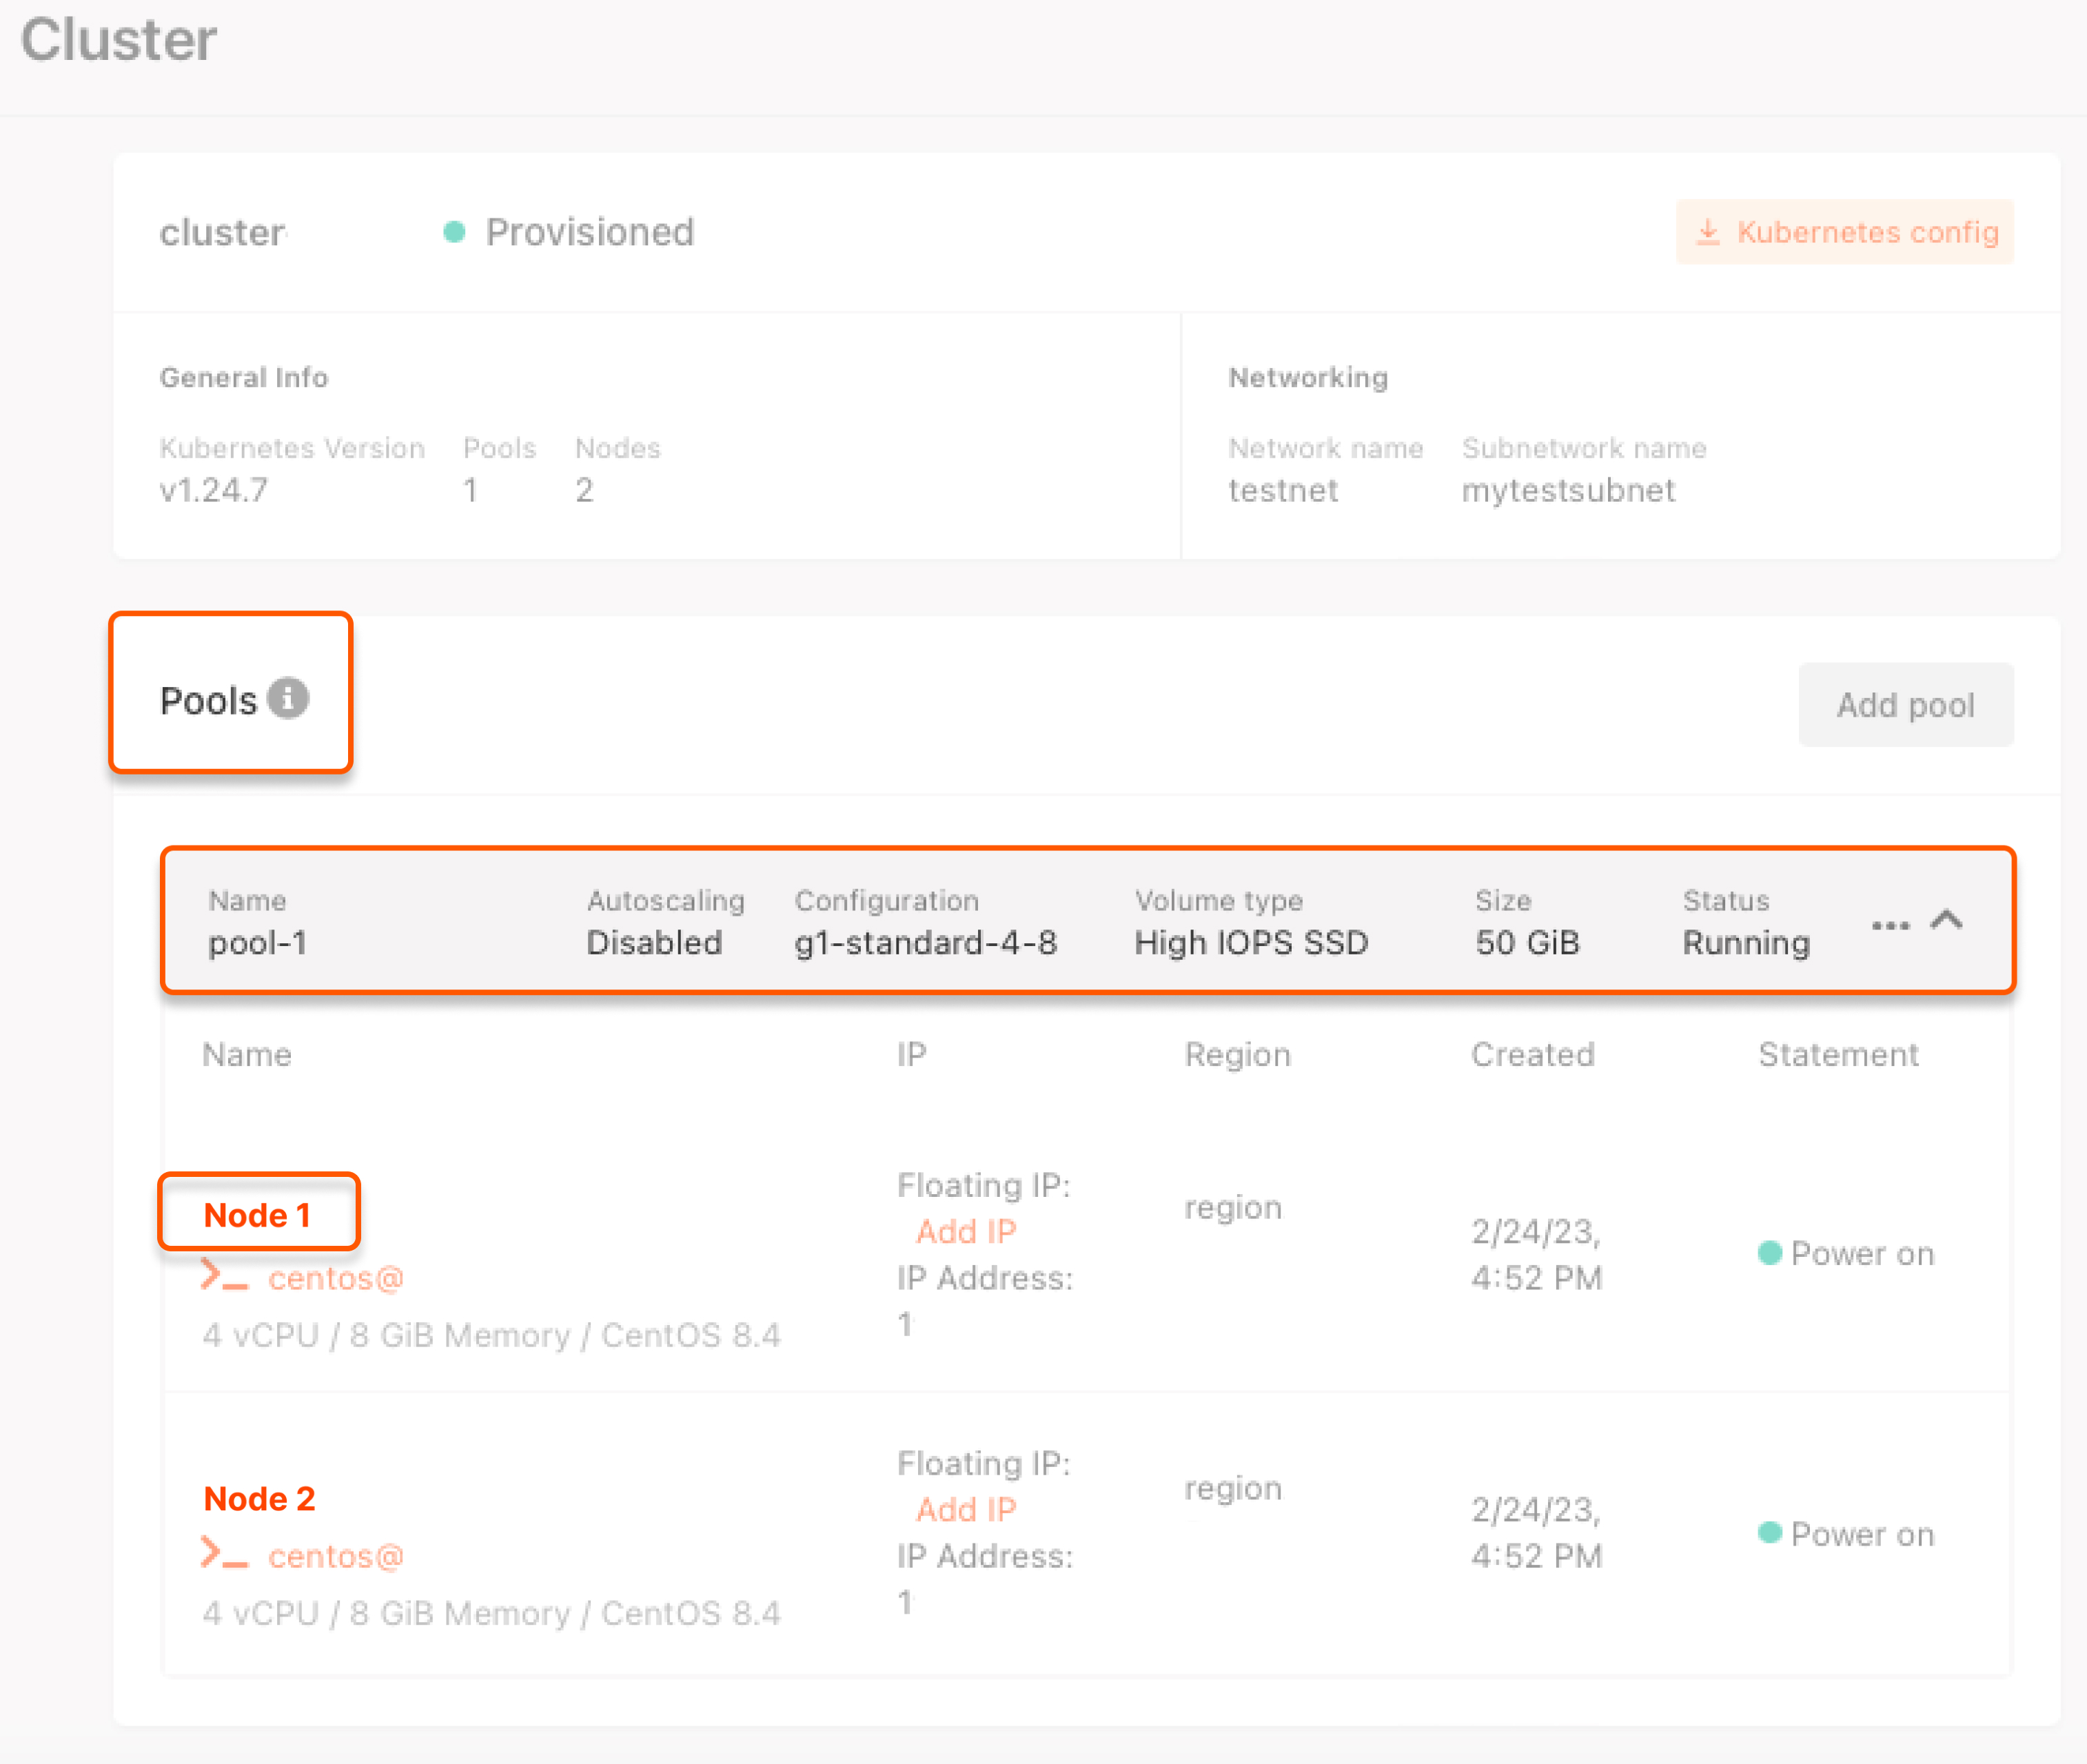Click Node 1 terminal console icon
This screenshot has height=1764, width=2087.
224,1276
